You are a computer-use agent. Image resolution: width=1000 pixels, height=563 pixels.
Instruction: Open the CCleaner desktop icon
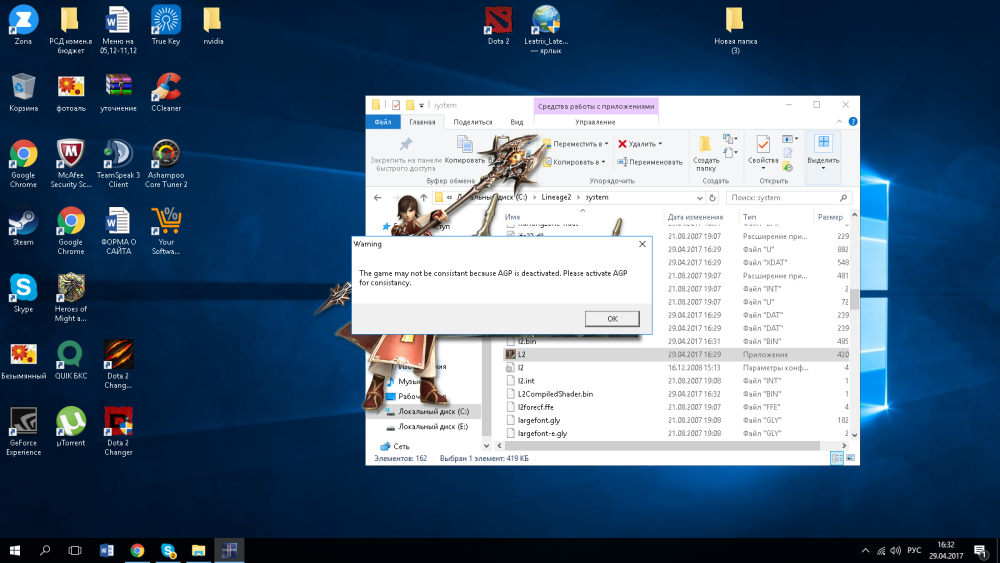tap(165, 86)
